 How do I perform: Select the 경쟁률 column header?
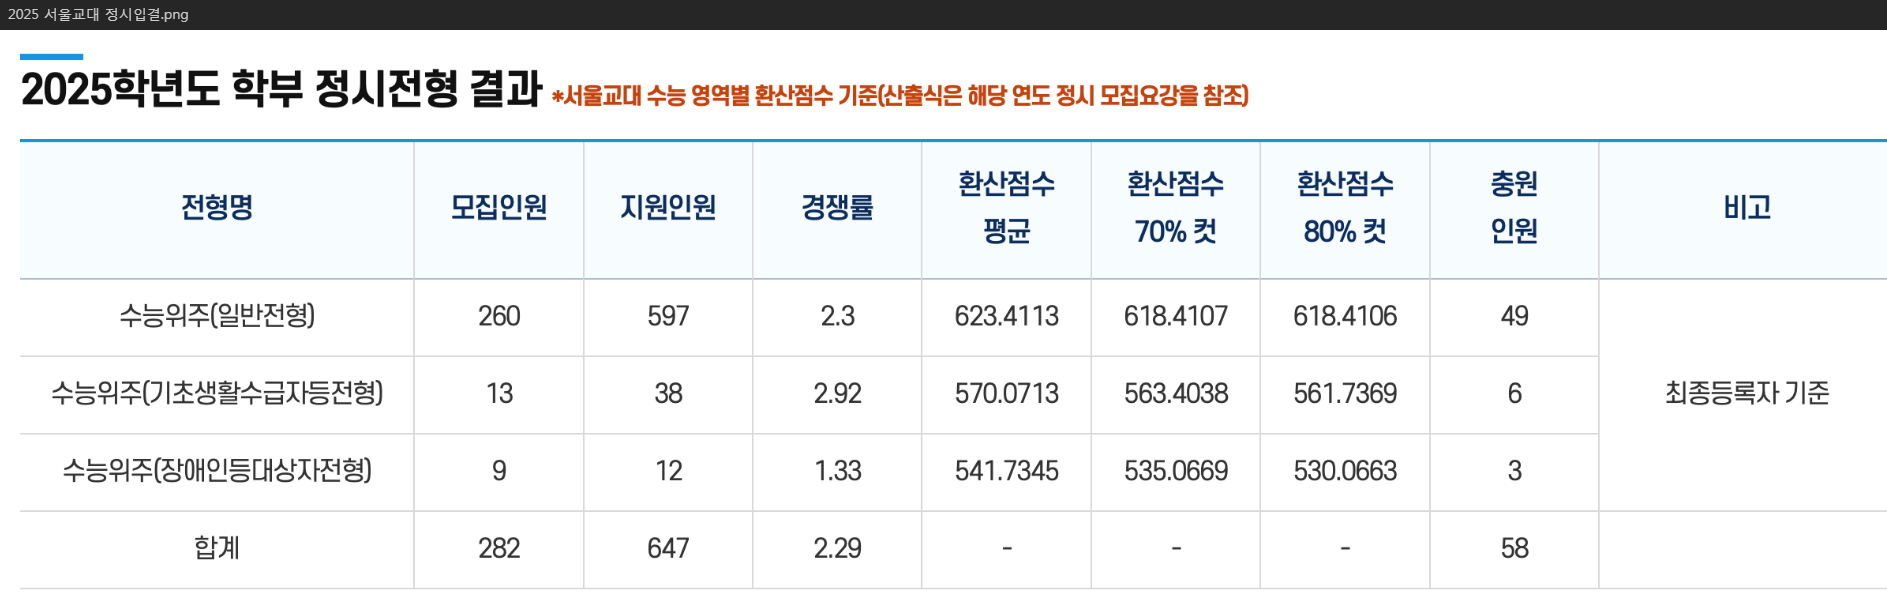(x=837, y=208)
